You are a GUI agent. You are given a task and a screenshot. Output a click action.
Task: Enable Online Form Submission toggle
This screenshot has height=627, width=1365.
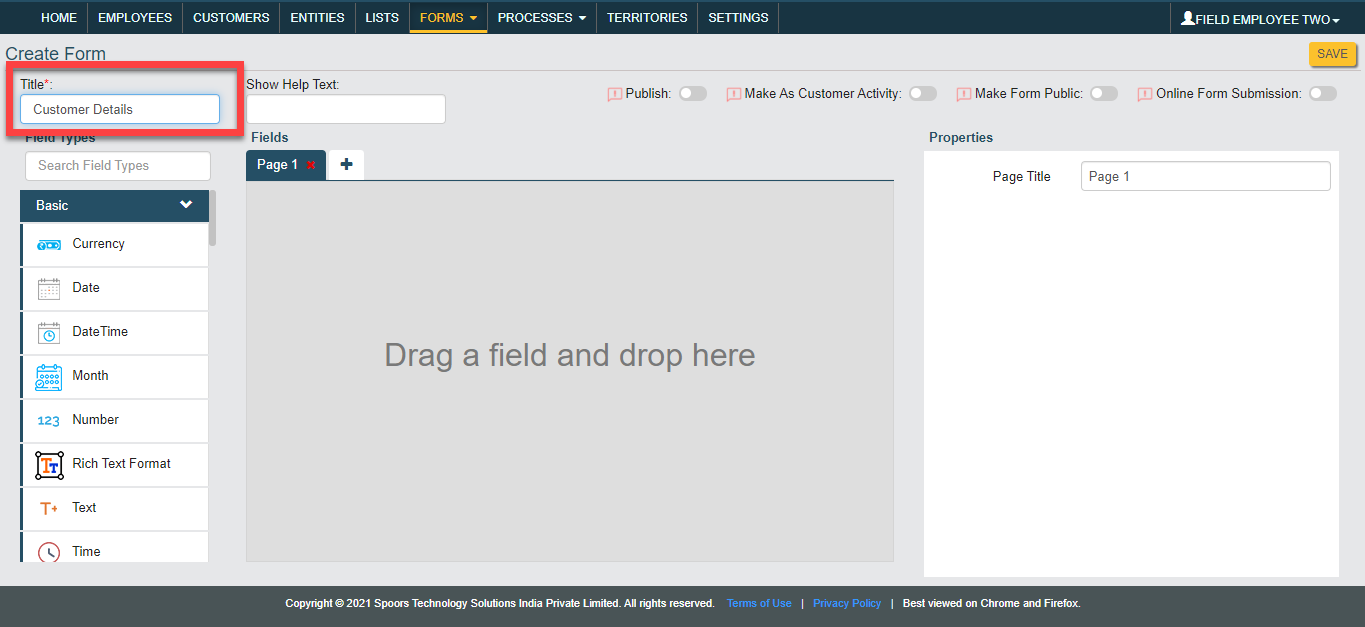[x=1322, y=94]
